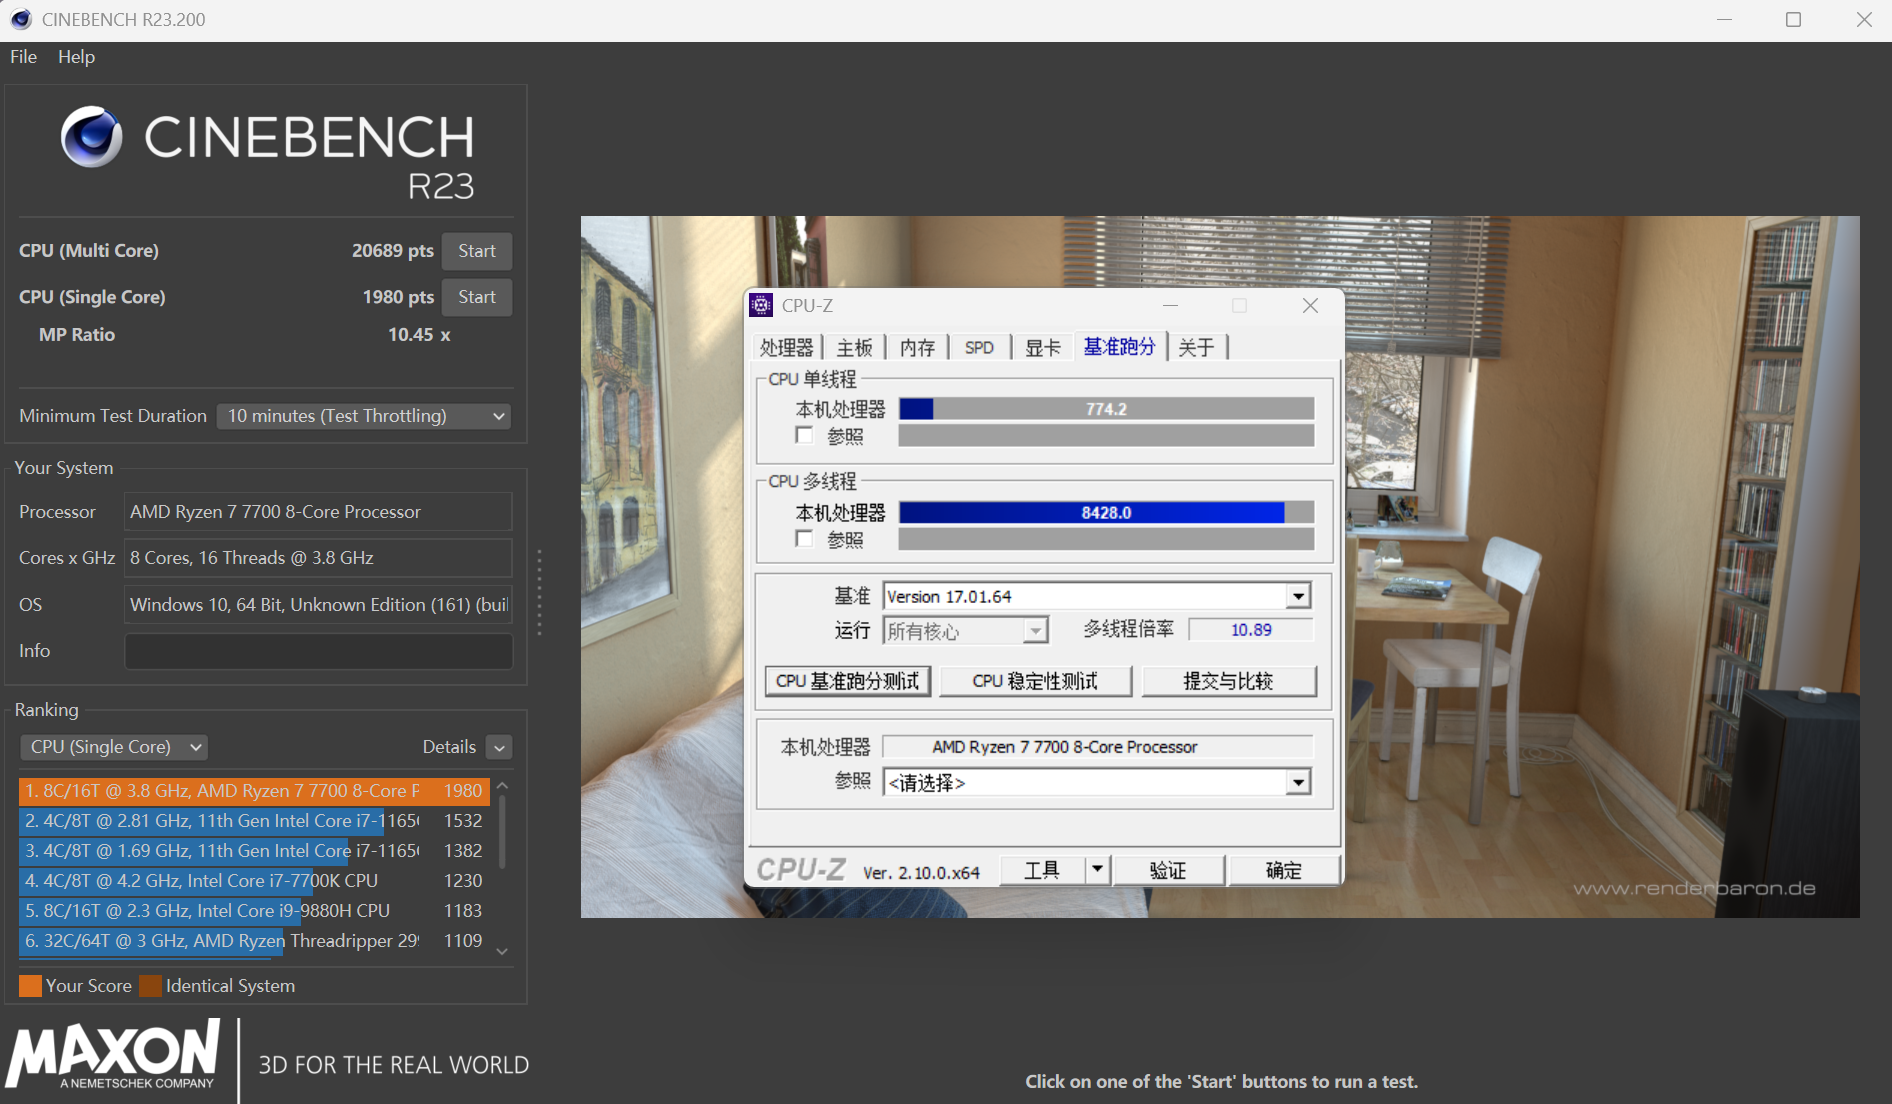Click the MAXON company logo

pyautogui.click(x=113, y=1054)
